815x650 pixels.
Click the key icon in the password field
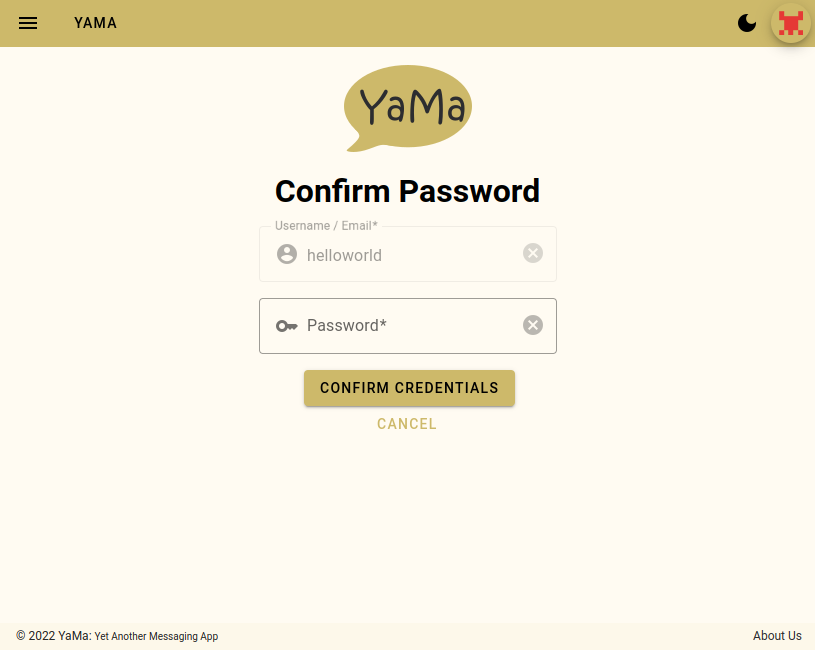(287, 326)
